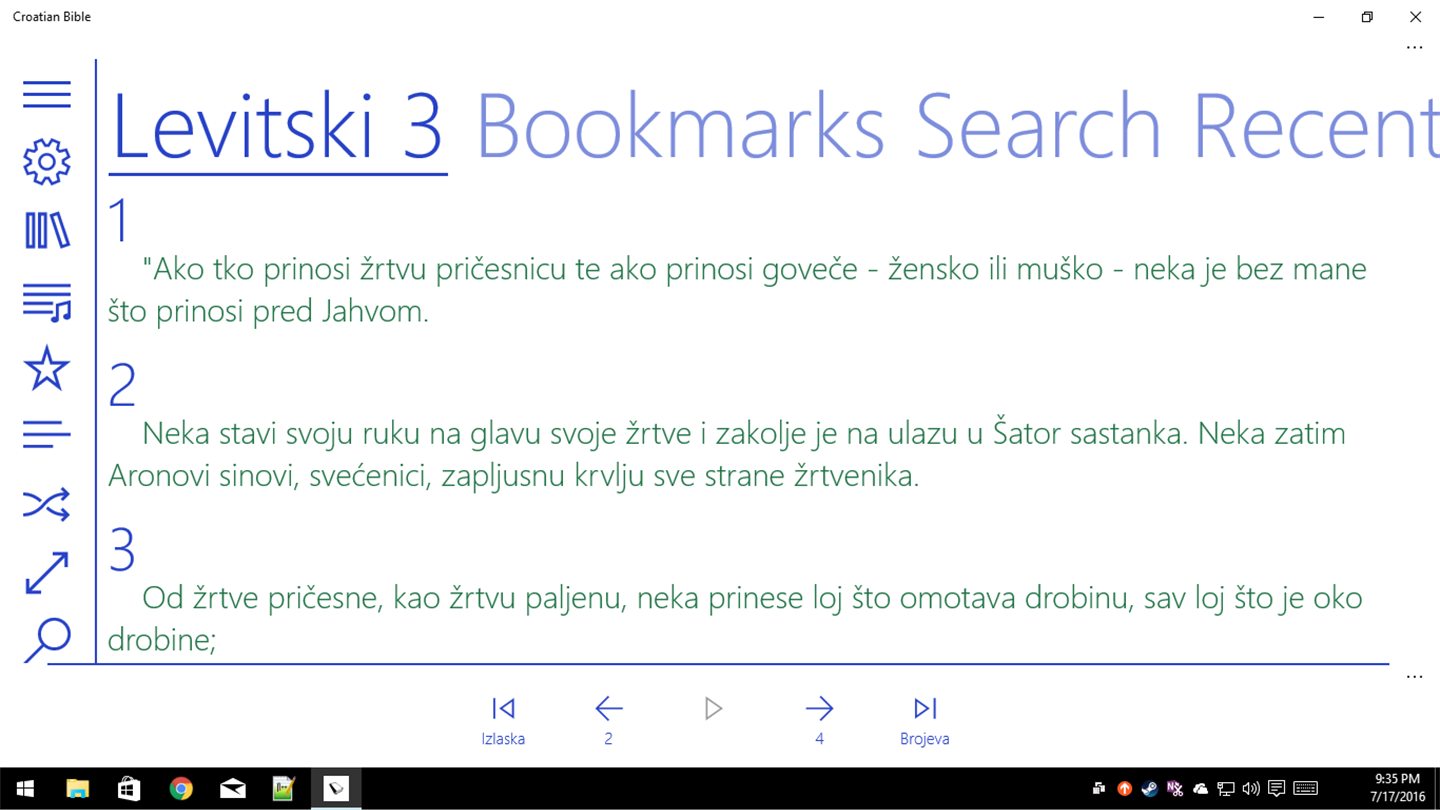Screen dimensions: 1440x810
Task: Click the shuffle random icon
Action: pos(47,505)
